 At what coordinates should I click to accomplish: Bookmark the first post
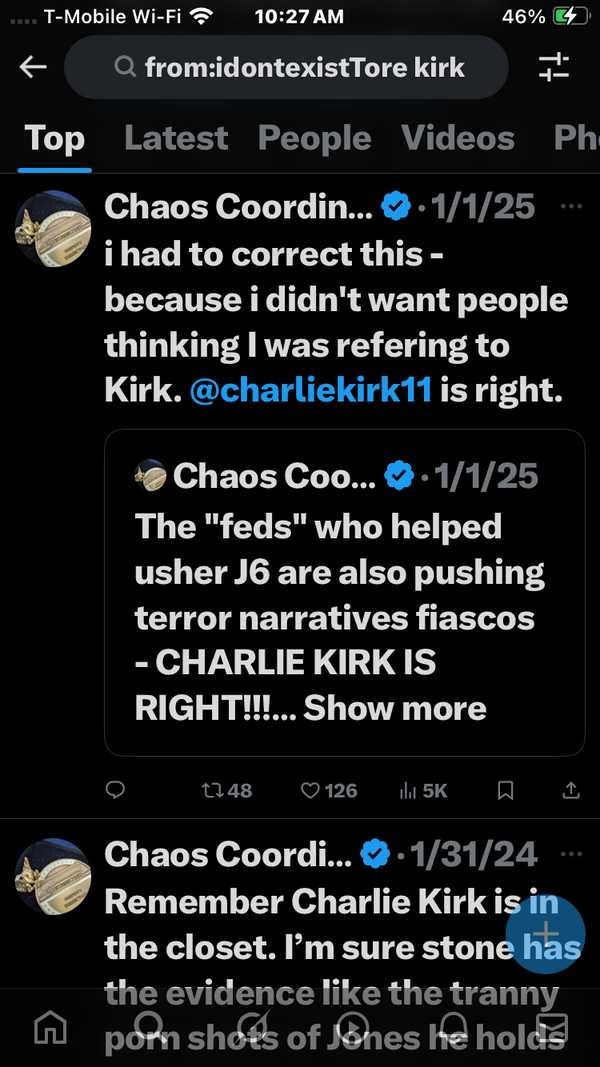click(506, 790)
